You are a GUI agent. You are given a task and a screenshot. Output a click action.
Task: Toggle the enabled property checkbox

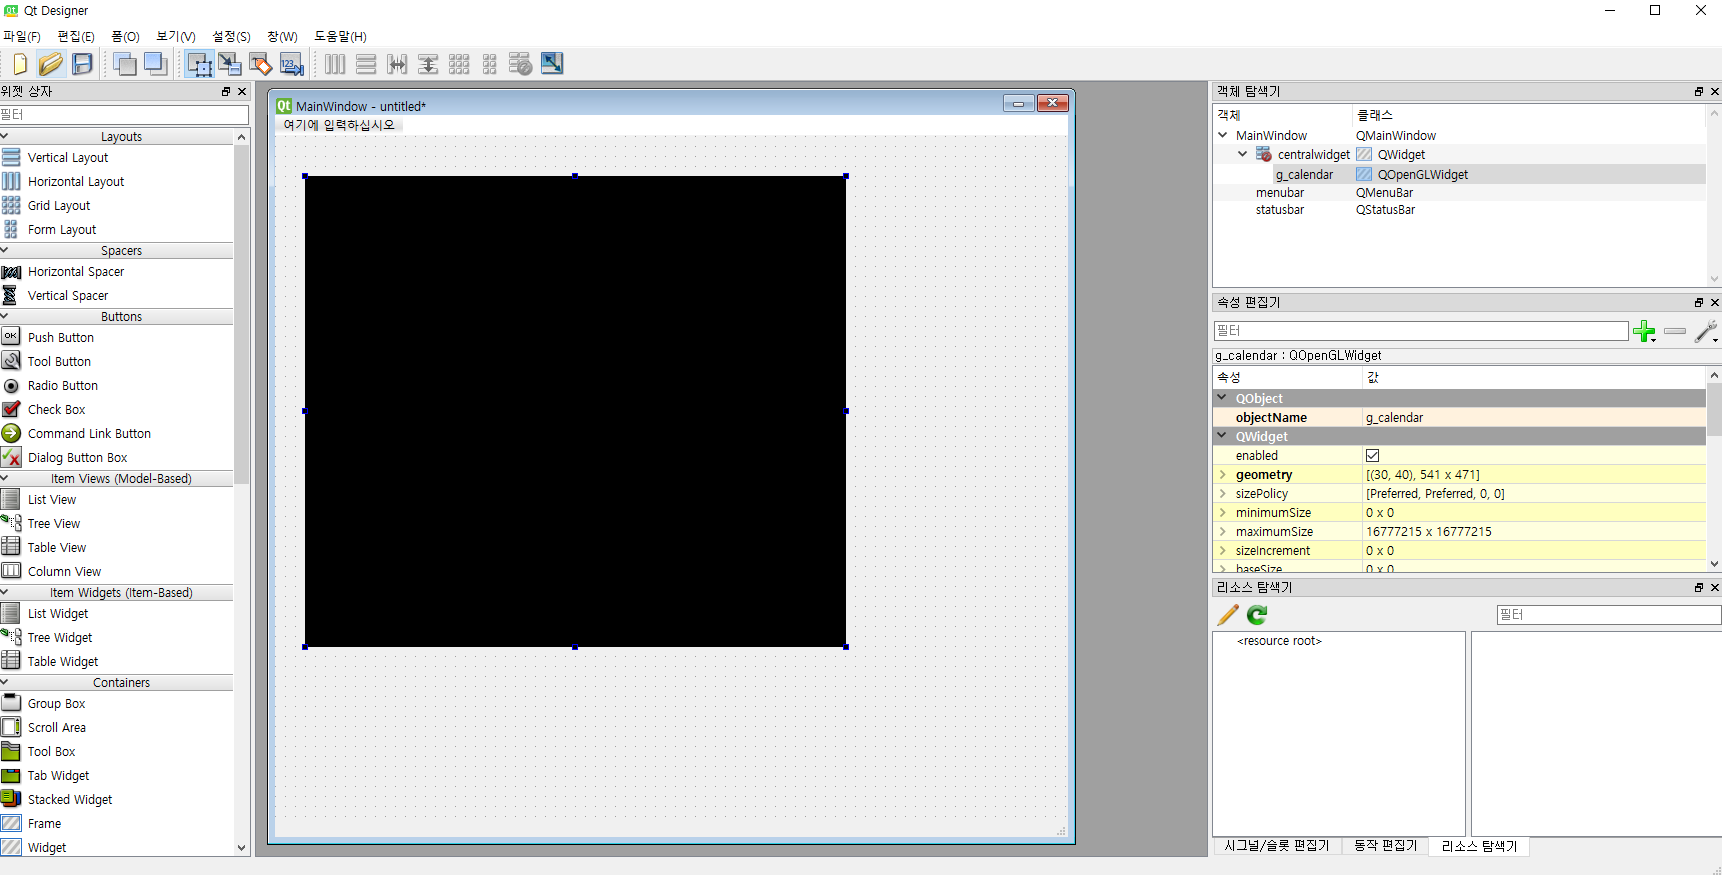click(x=1372, y=456)
